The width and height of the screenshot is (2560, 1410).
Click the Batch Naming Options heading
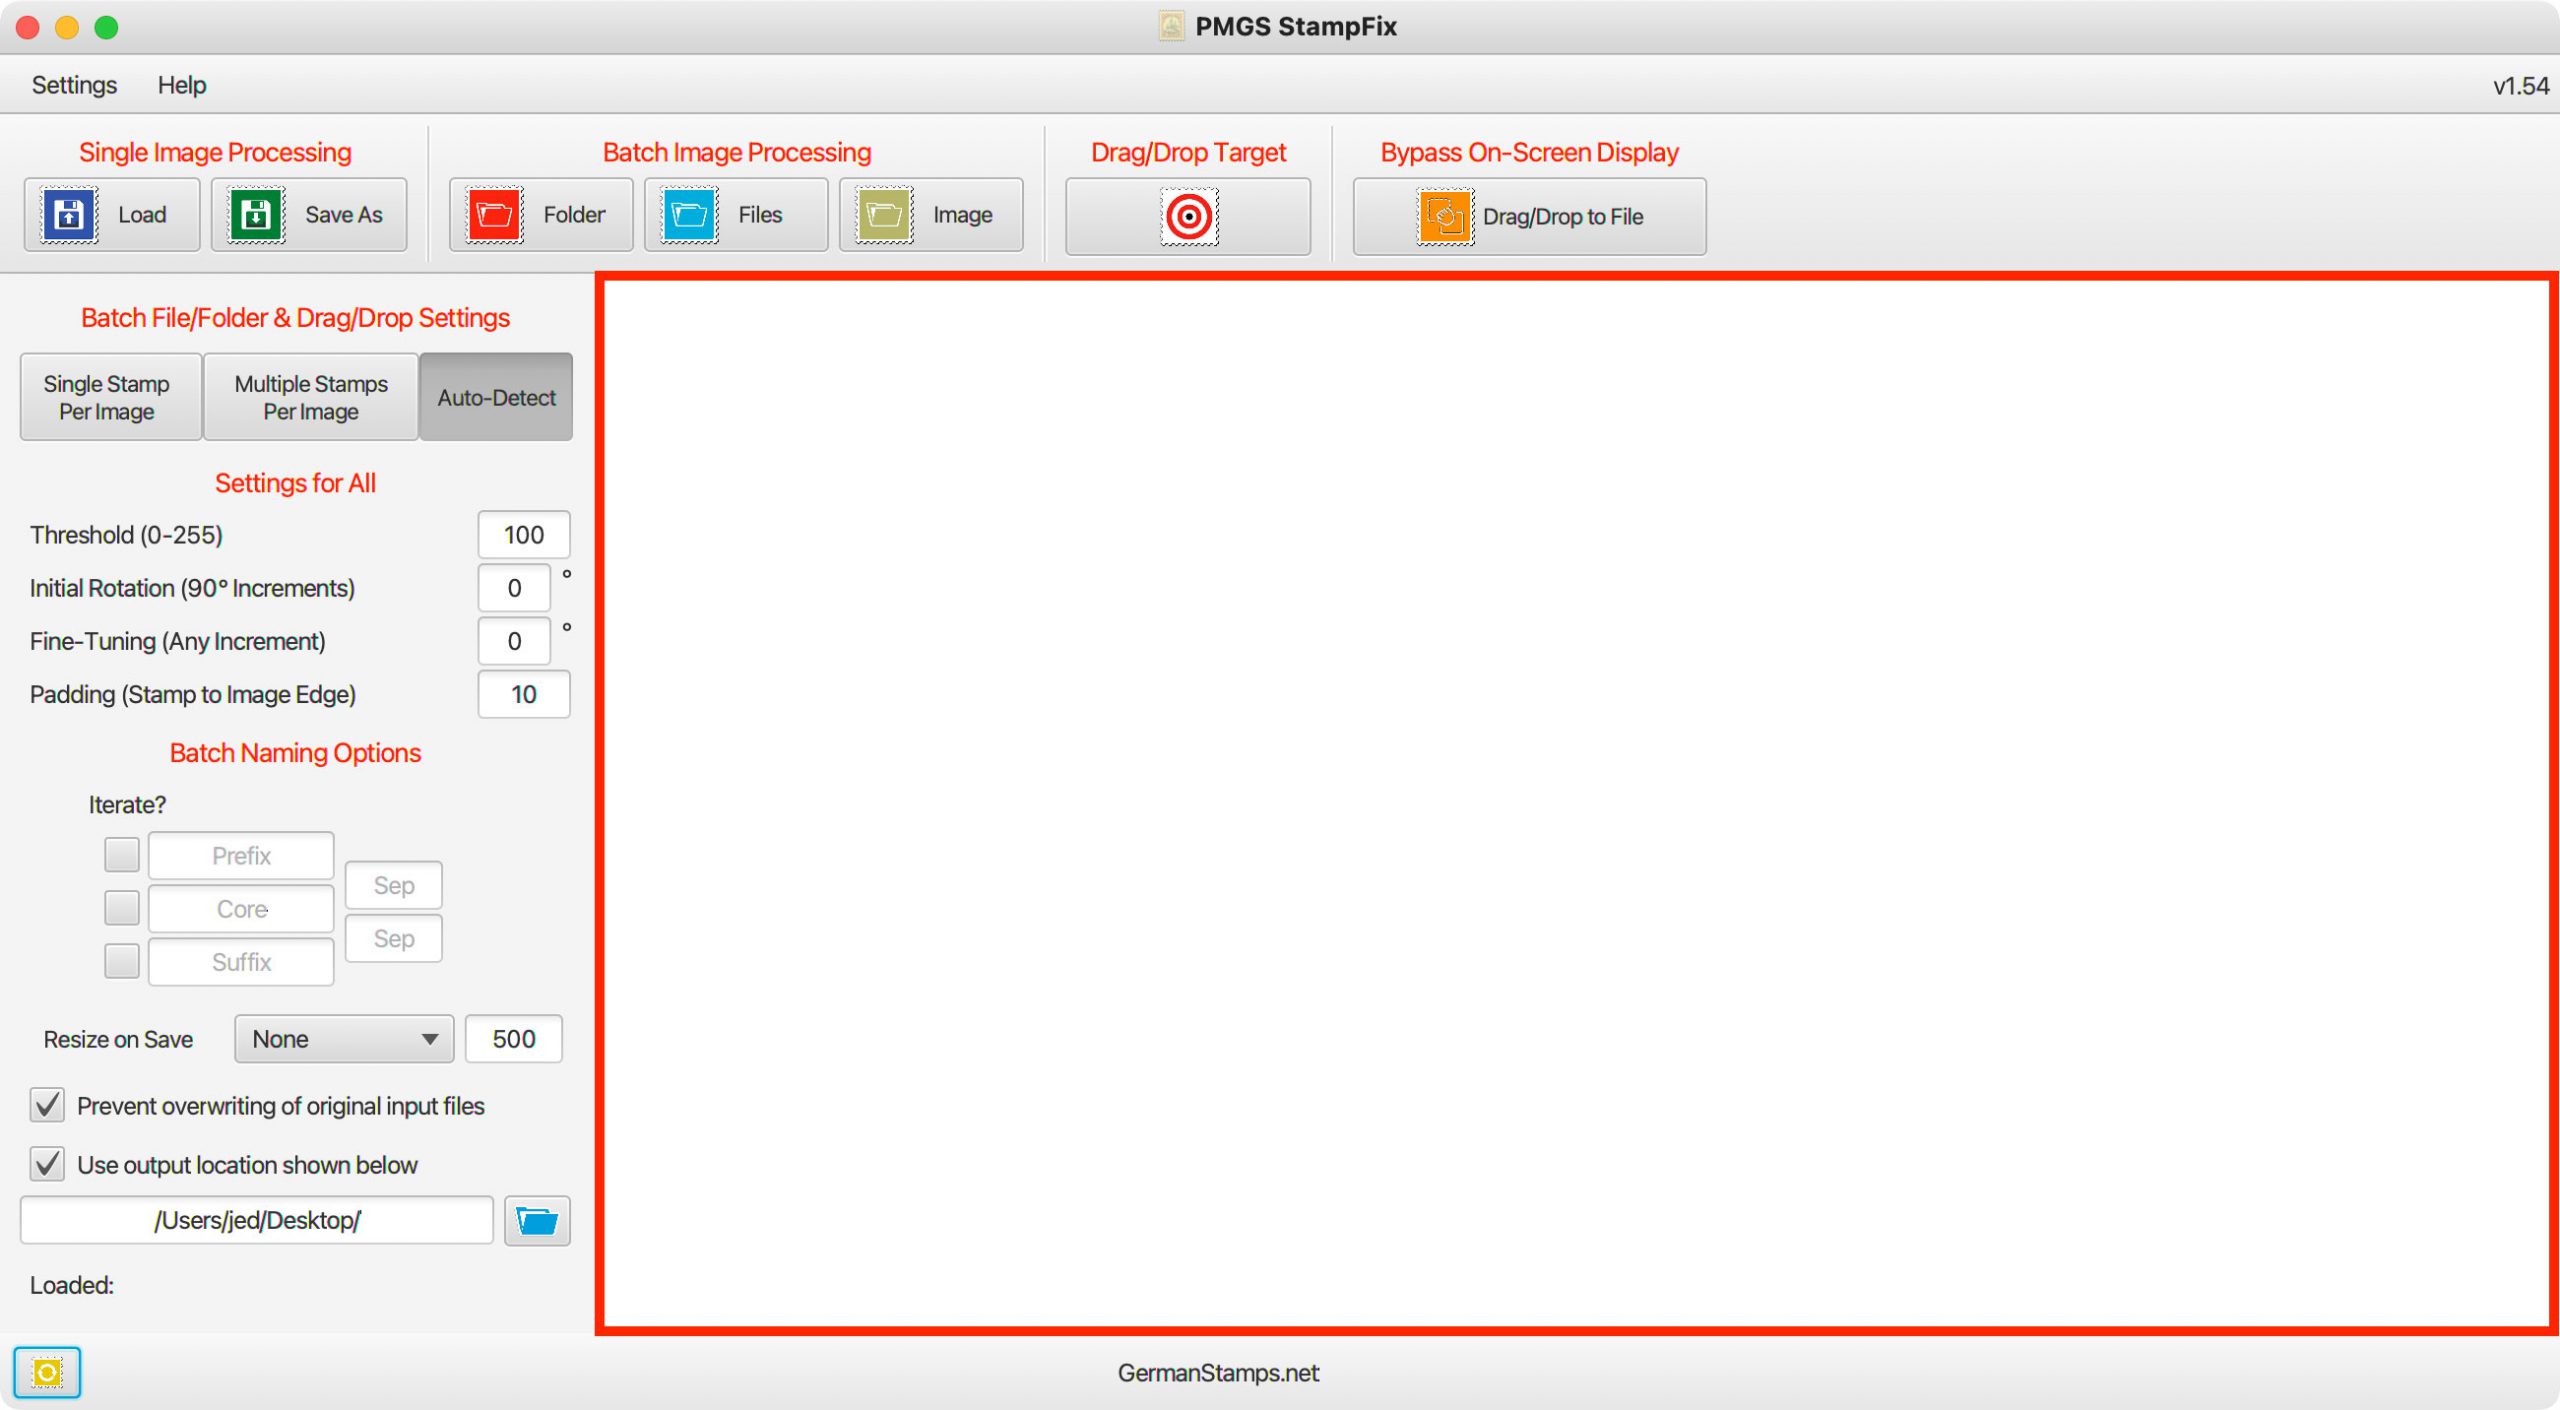coord(295,753)
